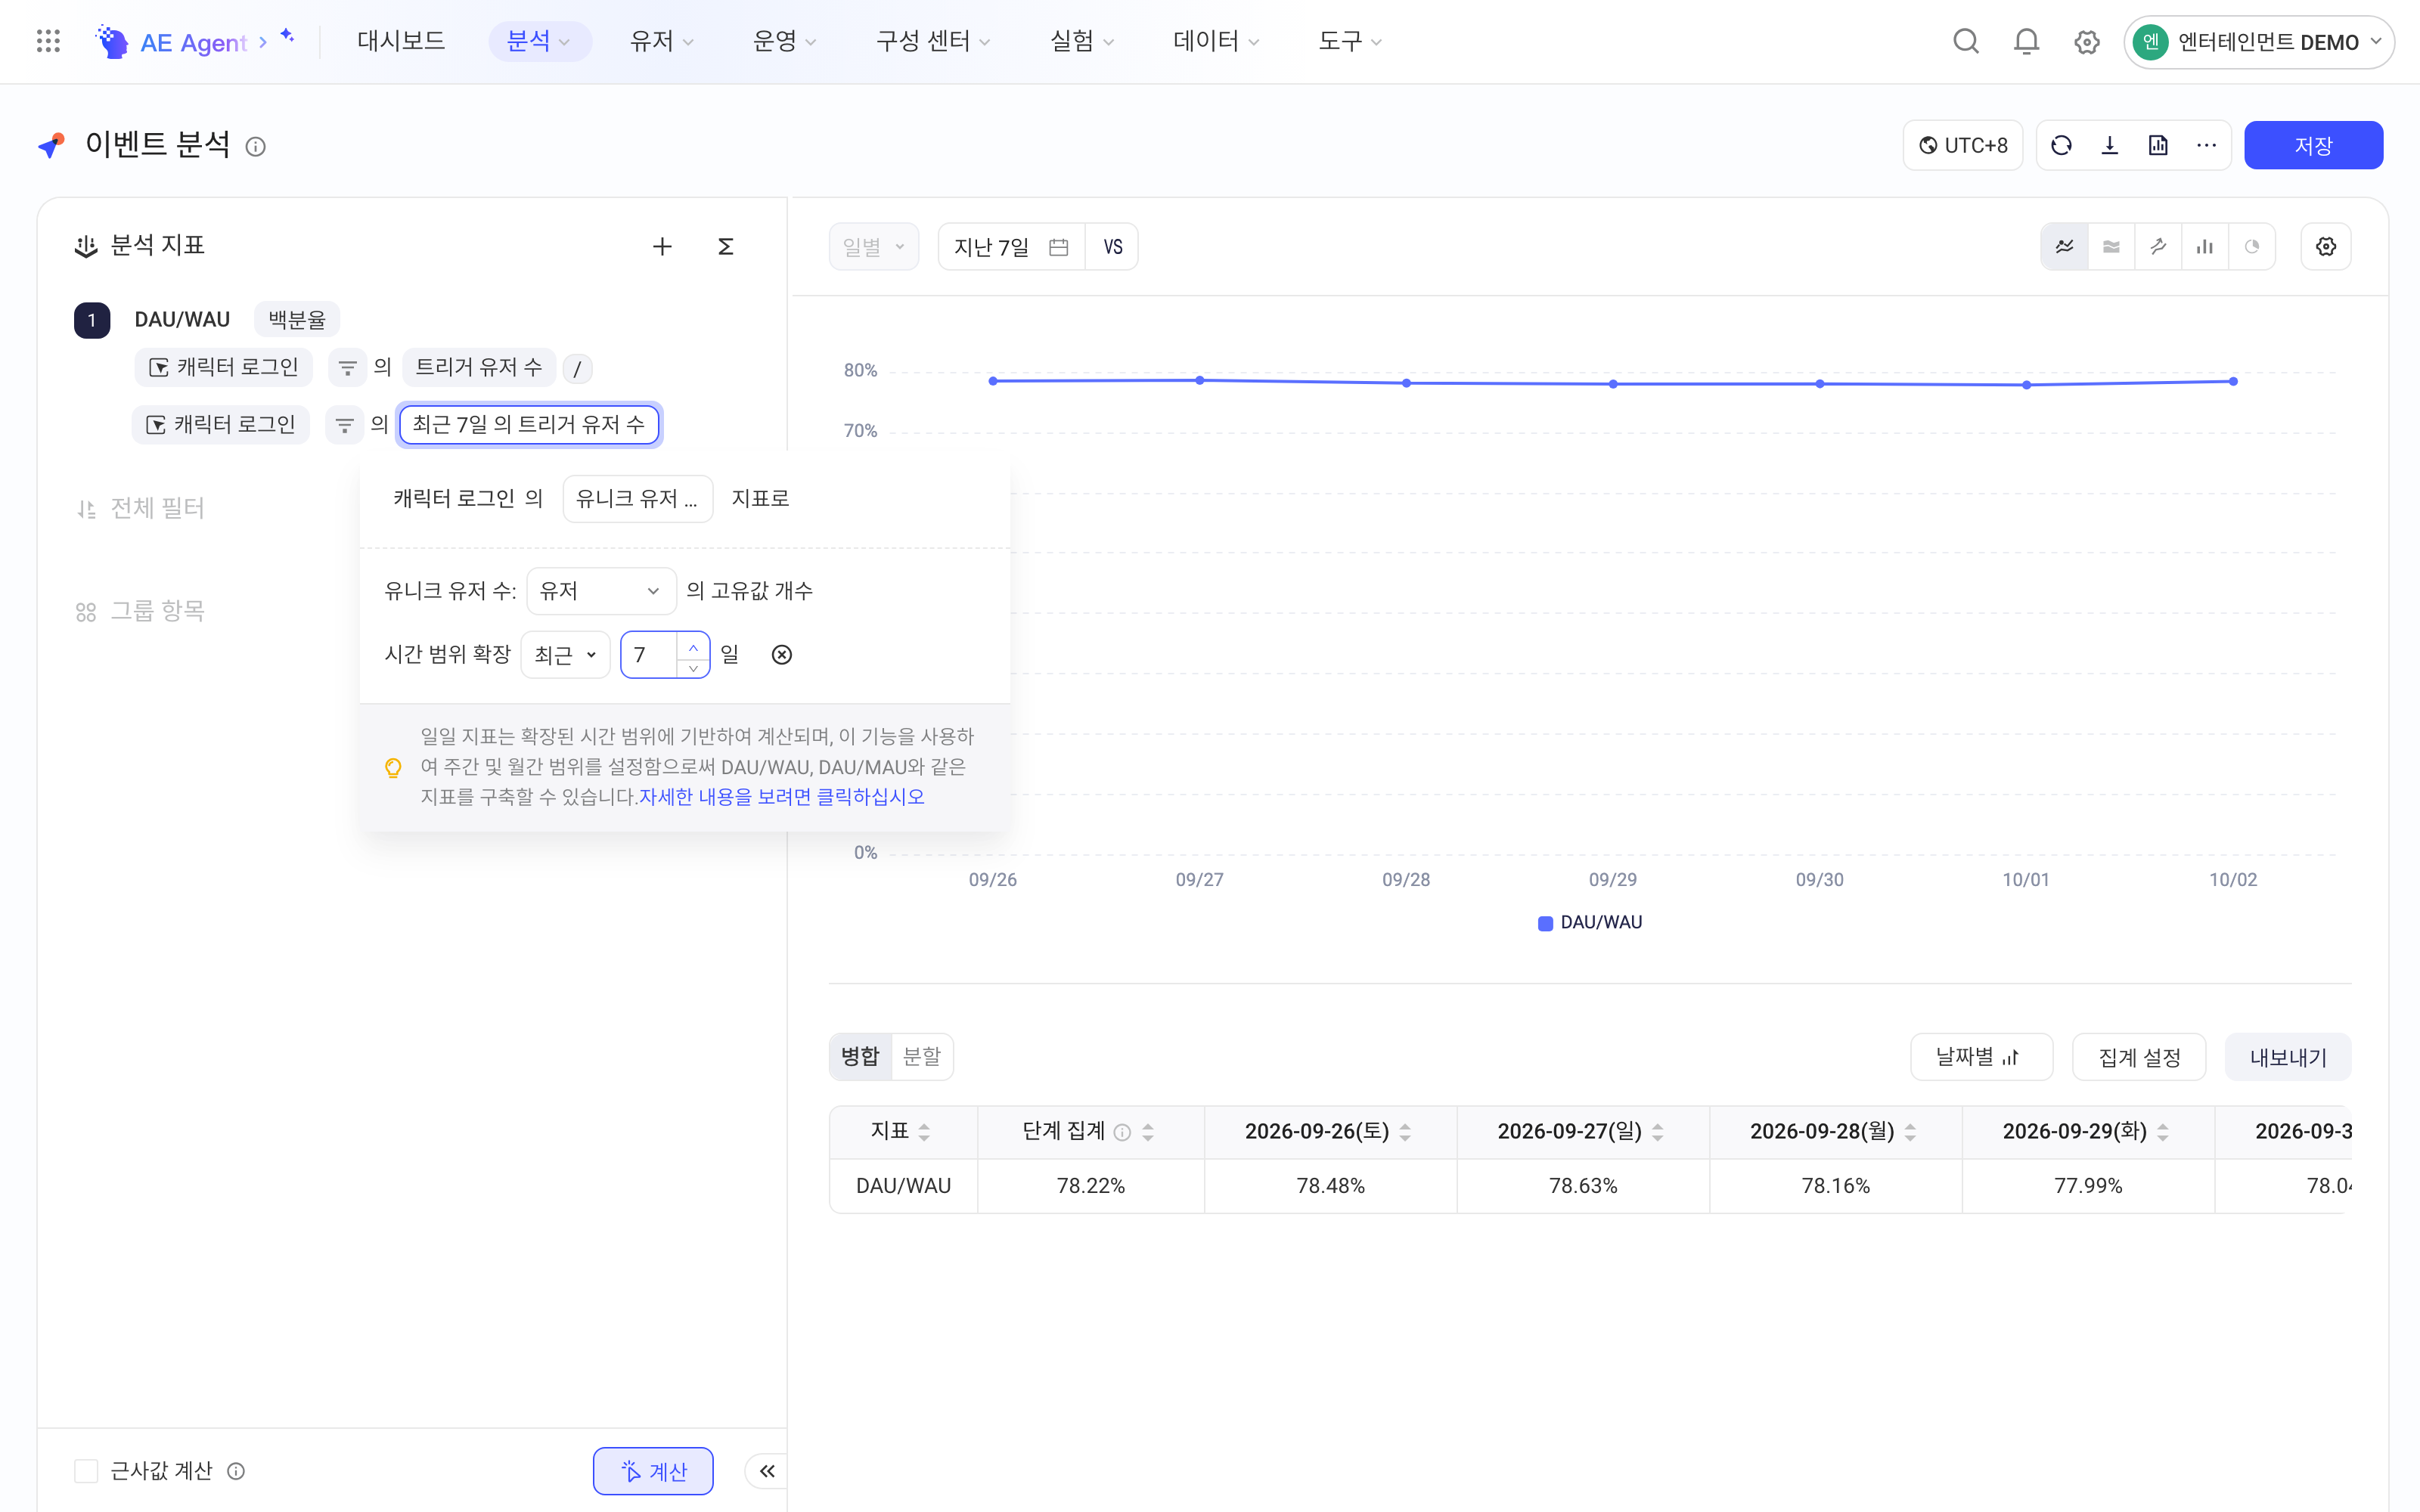This screenshot has width=2420, height=1512.
Task: Select the bar chart view icon
Action: click(2204, 246)
